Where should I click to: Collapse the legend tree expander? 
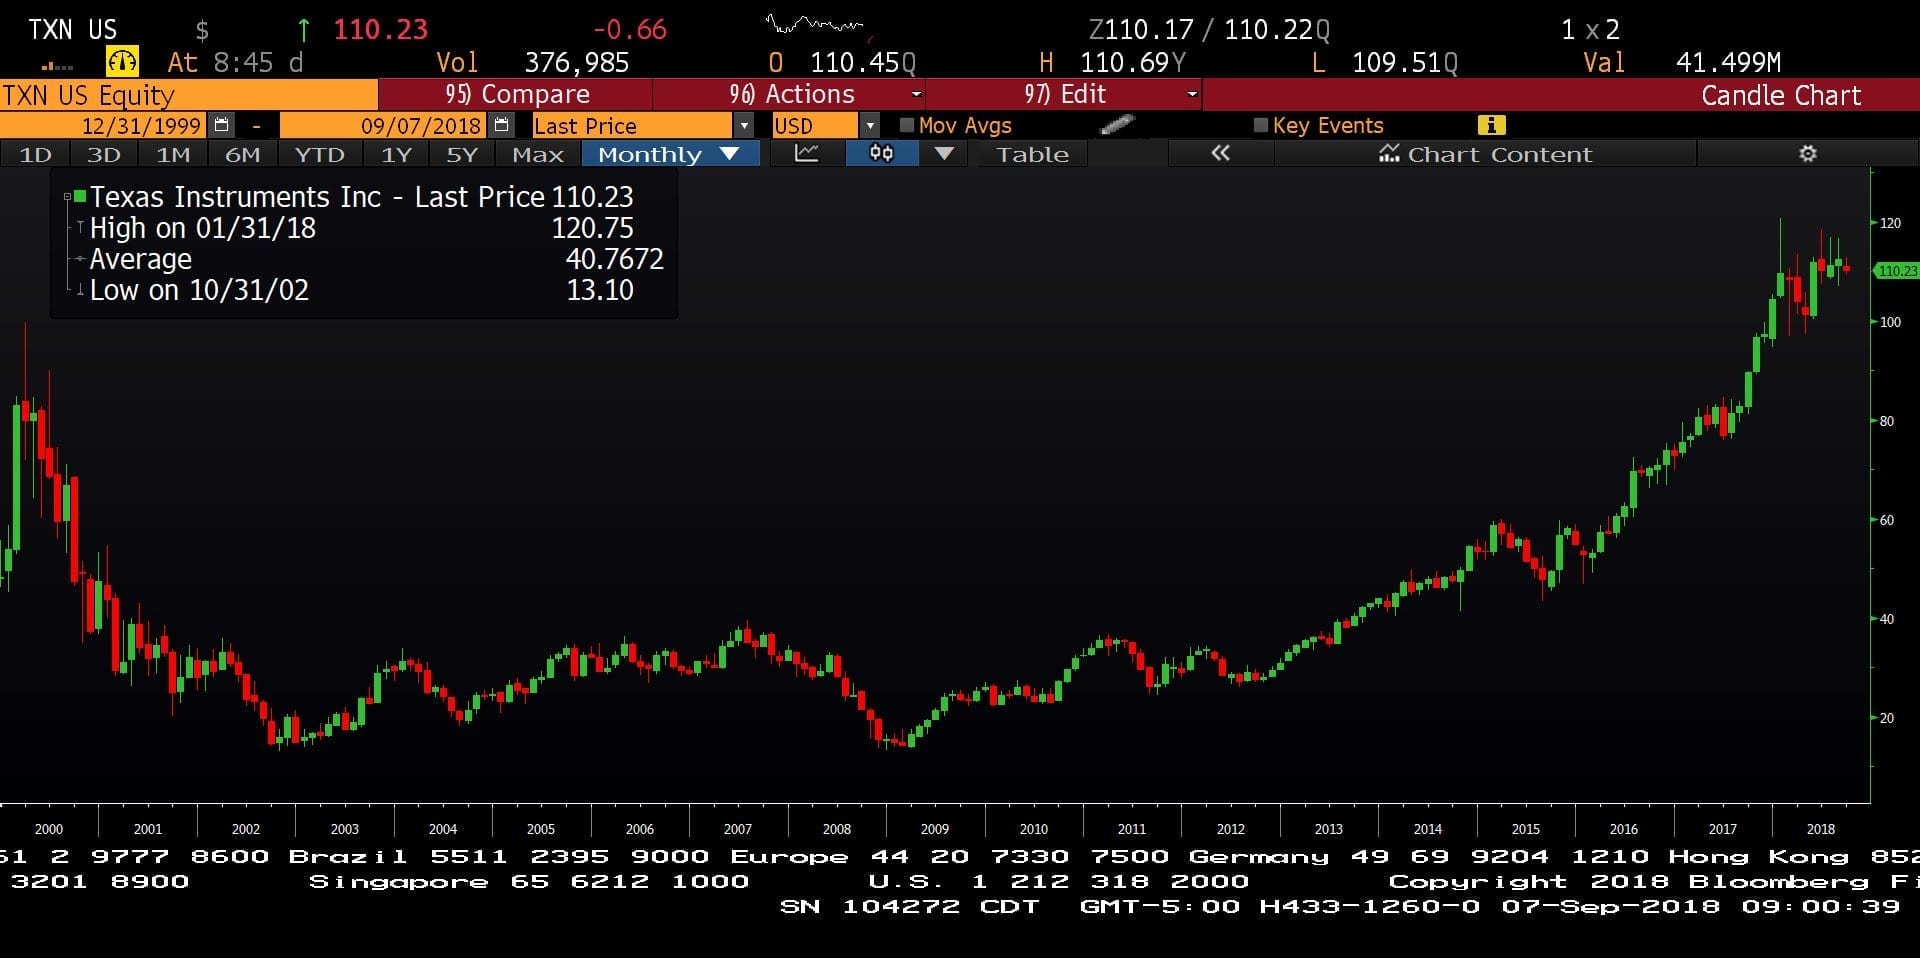click(x=67, y=197)
